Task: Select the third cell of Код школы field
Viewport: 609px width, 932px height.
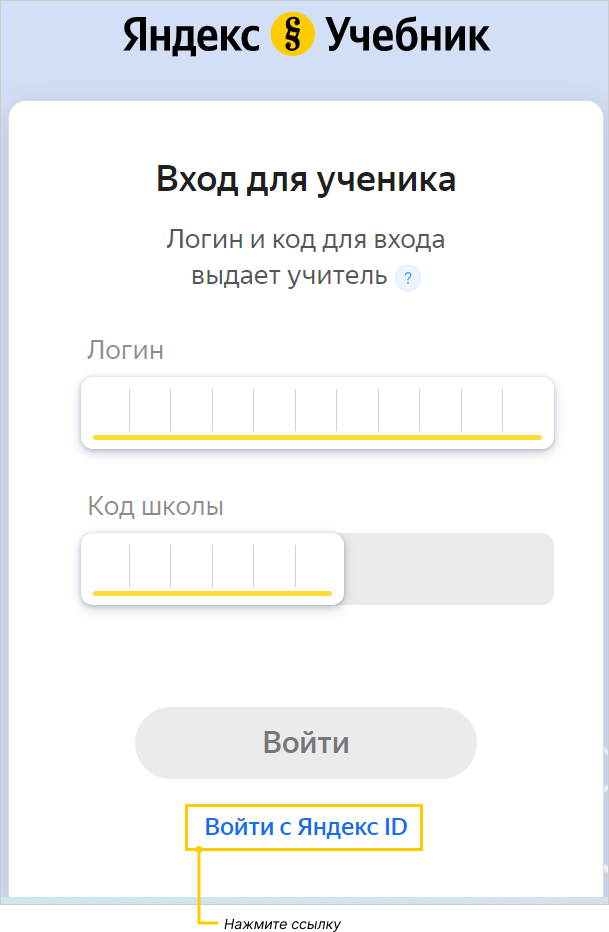Action: pyautogui.click(x=192, y=567)
